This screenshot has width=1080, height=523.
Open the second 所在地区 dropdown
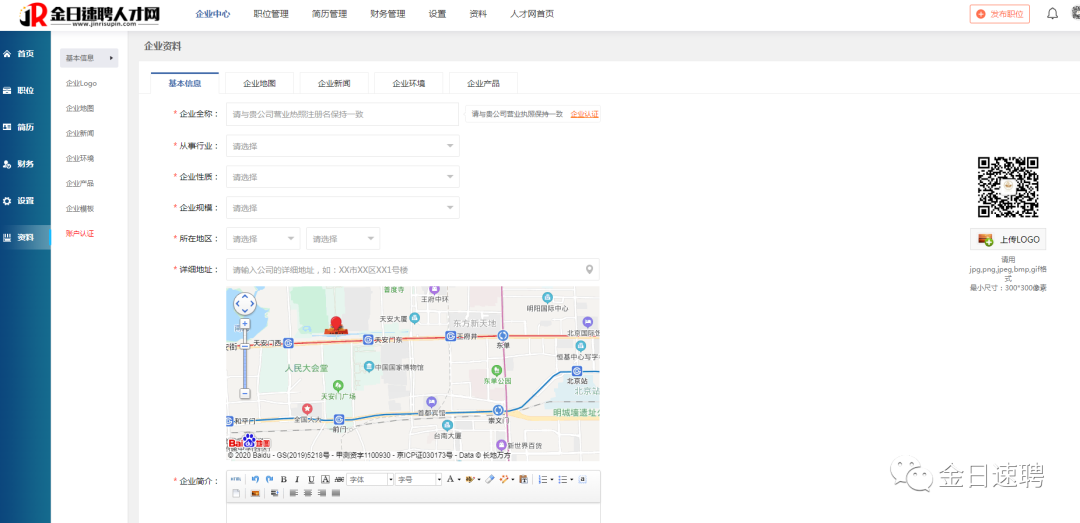tap(343, 238)
